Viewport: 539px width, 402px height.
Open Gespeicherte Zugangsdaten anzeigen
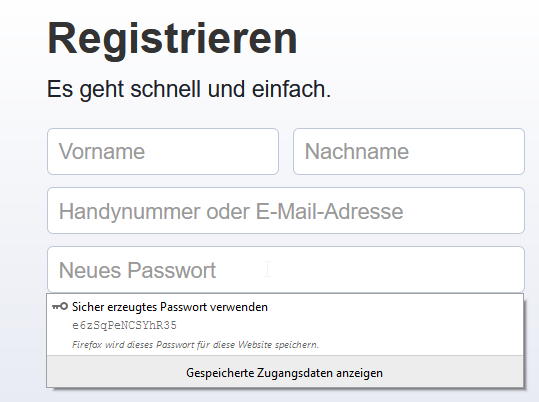coord(285,373)
